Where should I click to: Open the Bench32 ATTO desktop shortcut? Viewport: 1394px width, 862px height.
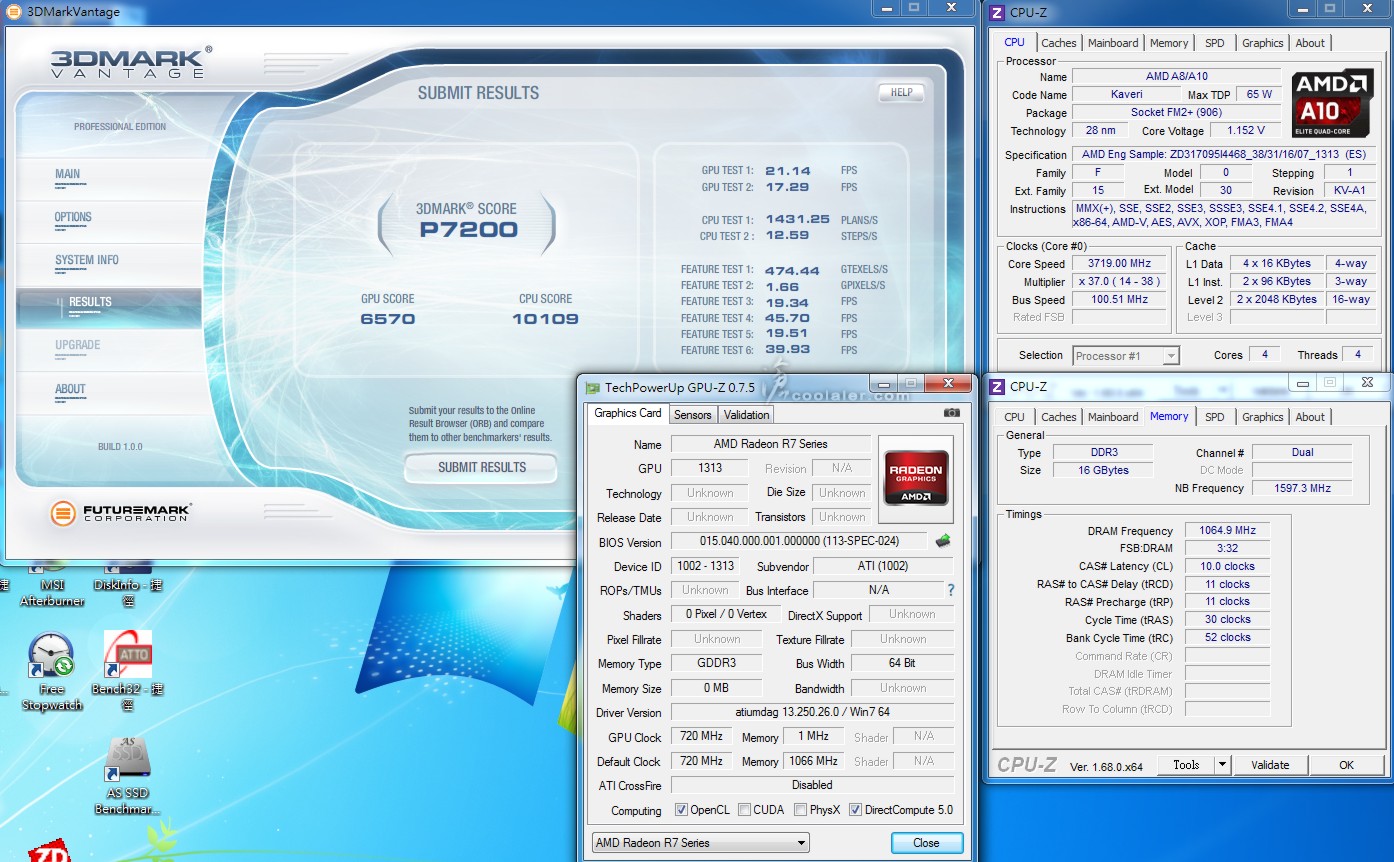point(128,671)
